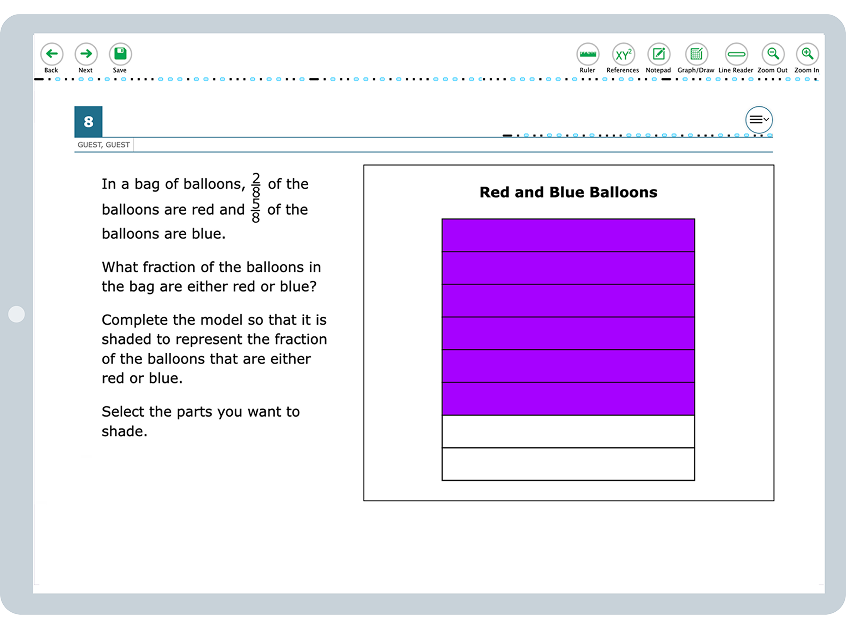Click the Red and Blue Balloons title
The height and width of the screenshot is (629, 846).
[568, 192]
